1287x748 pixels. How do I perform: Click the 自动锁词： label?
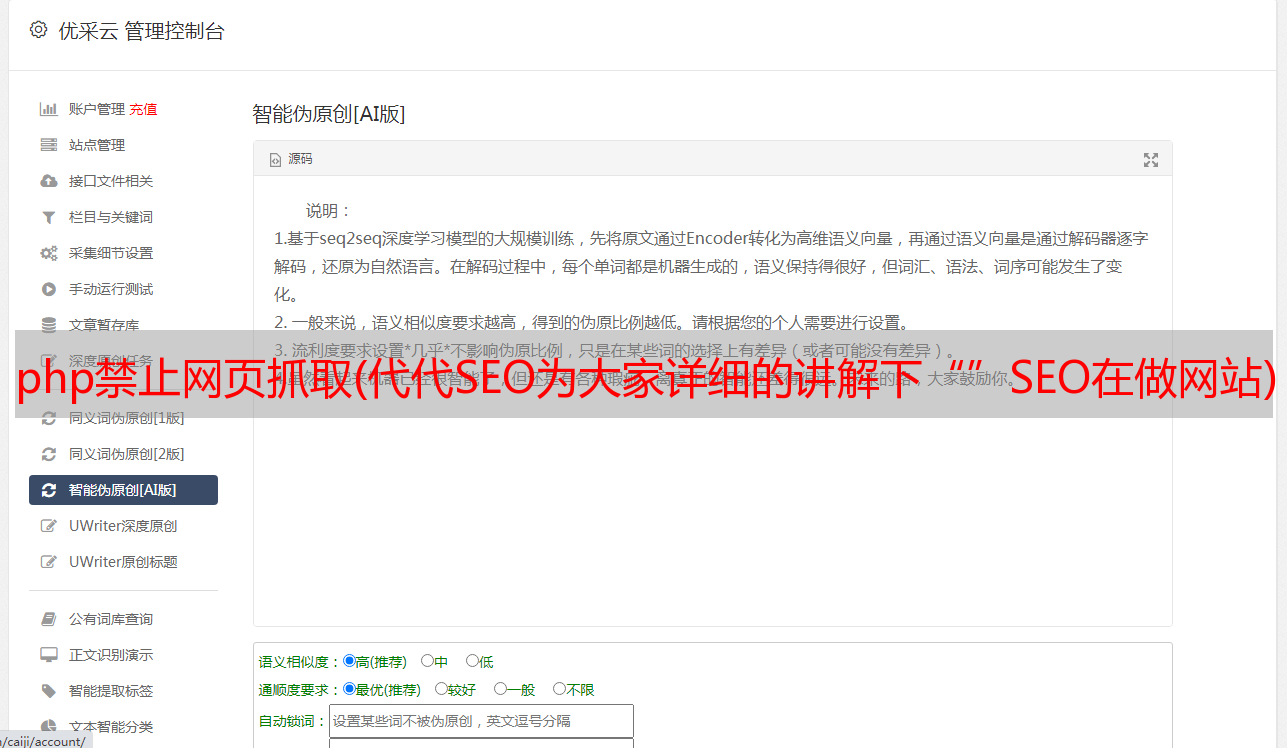[x=293, y=721]
